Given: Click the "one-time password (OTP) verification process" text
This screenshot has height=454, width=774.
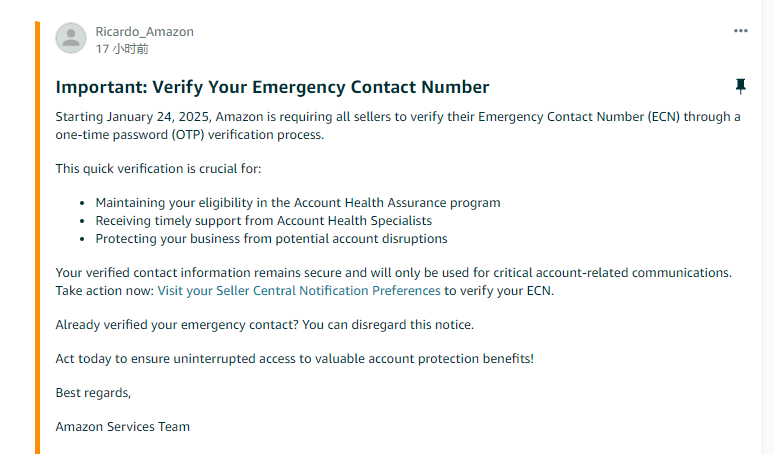Looking at the screenshot, I should 190,134.
